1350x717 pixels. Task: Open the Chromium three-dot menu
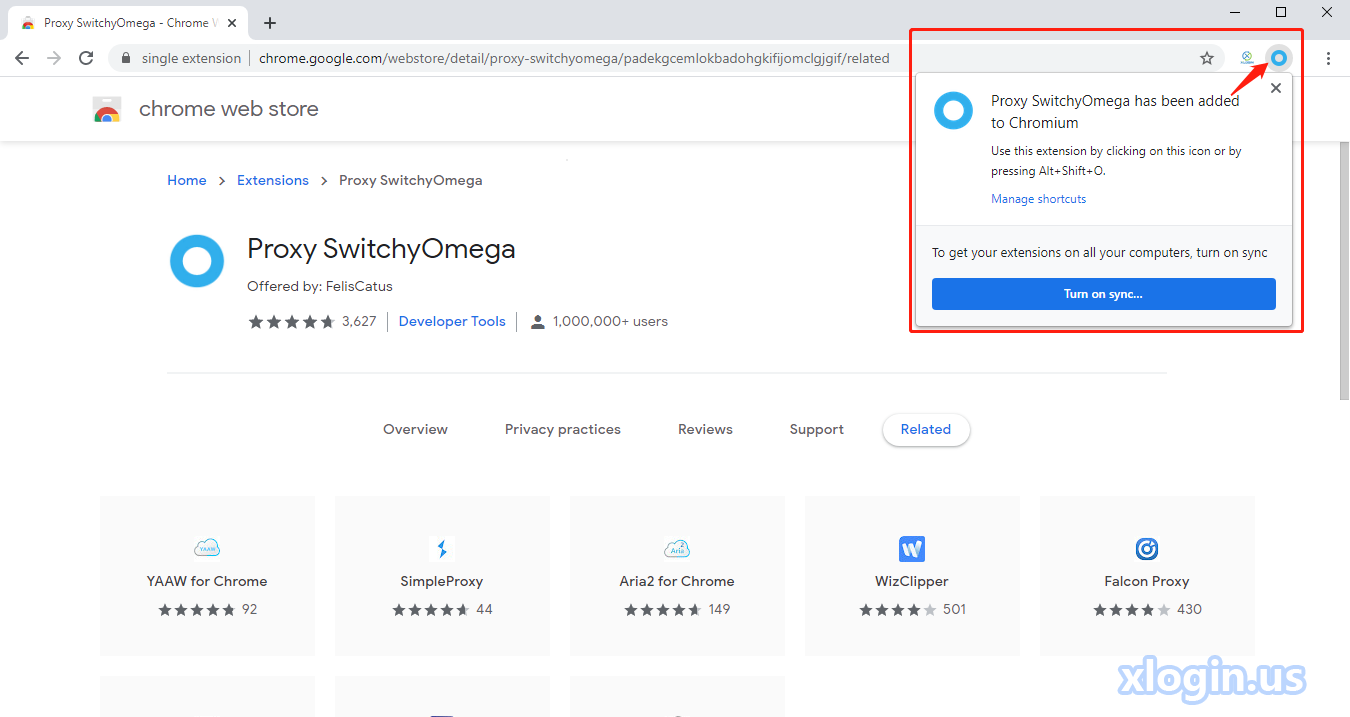click(1328, 58)
